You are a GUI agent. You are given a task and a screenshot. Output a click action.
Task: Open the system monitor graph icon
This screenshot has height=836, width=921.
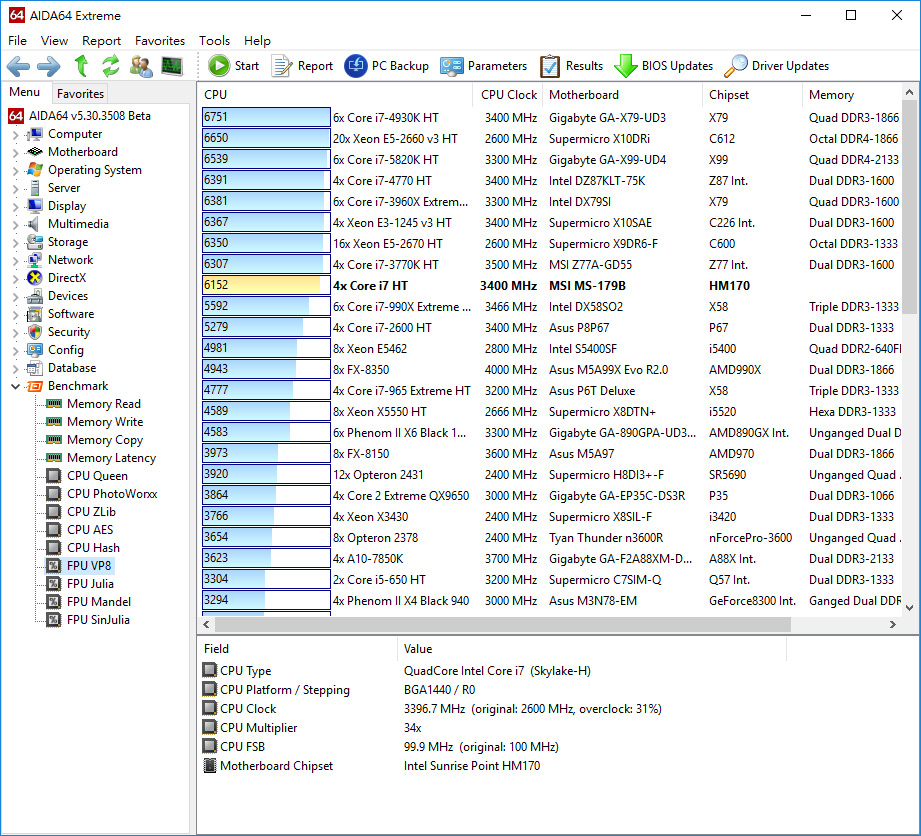coord(172,66)
